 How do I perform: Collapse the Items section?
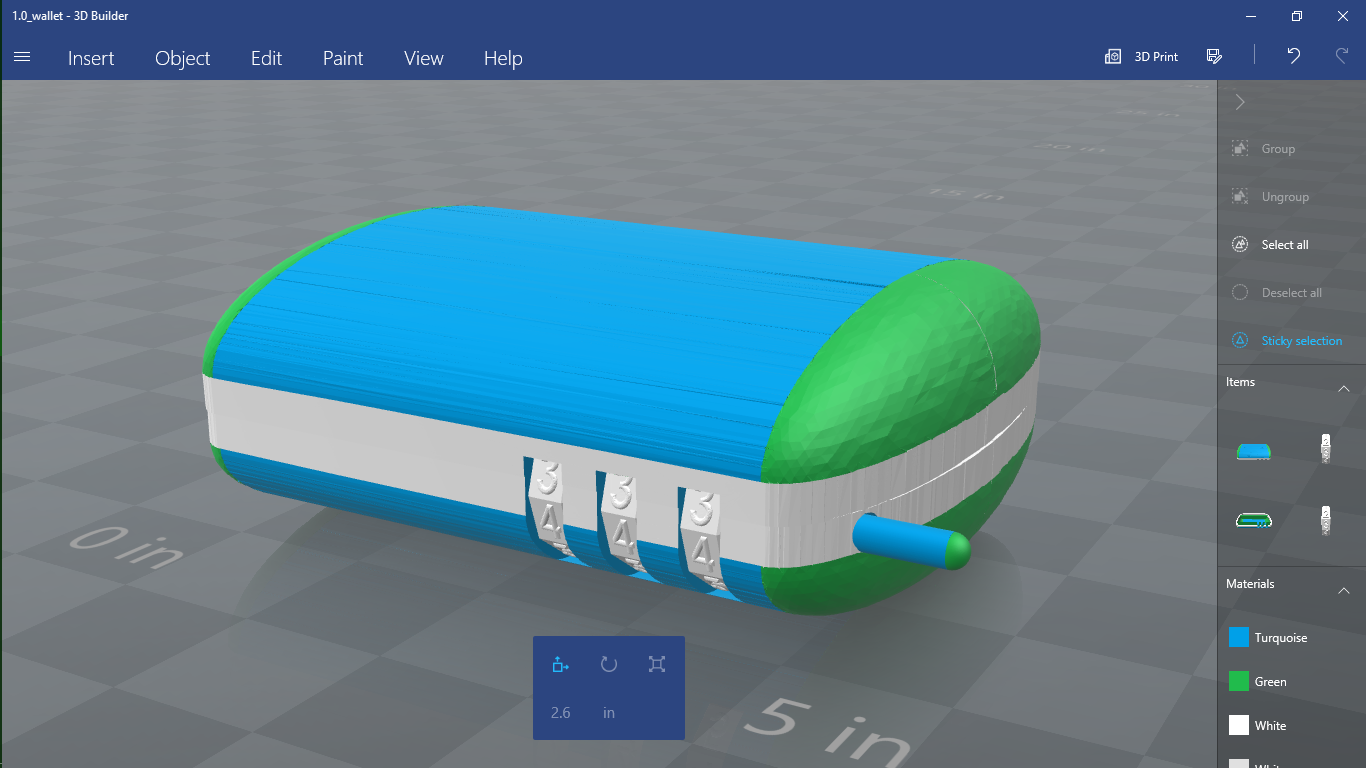point(1344,388)
